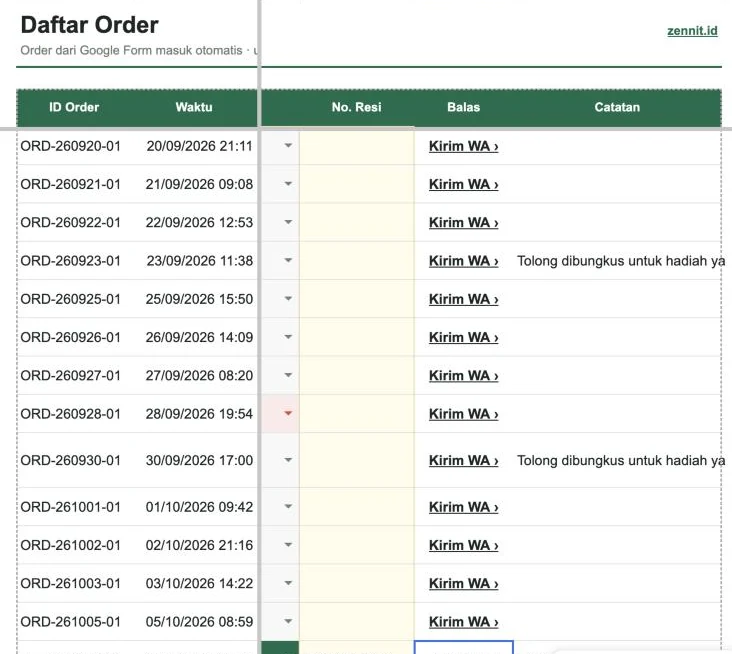Click Kirim WA for order ORD-260926-01
Screen dimensions: 732x654
[x=464, y=338]
